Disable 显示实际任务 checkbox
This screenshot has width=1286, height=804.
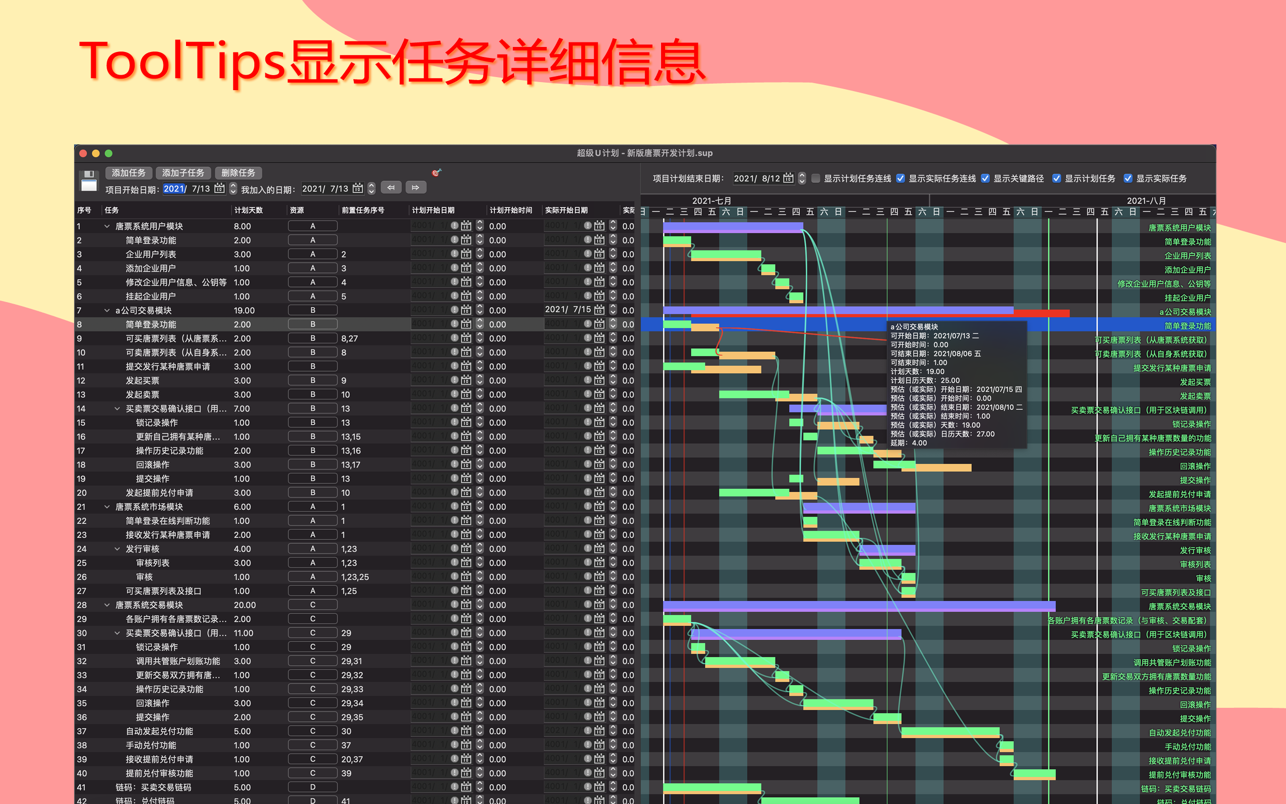pos(1127,178)
